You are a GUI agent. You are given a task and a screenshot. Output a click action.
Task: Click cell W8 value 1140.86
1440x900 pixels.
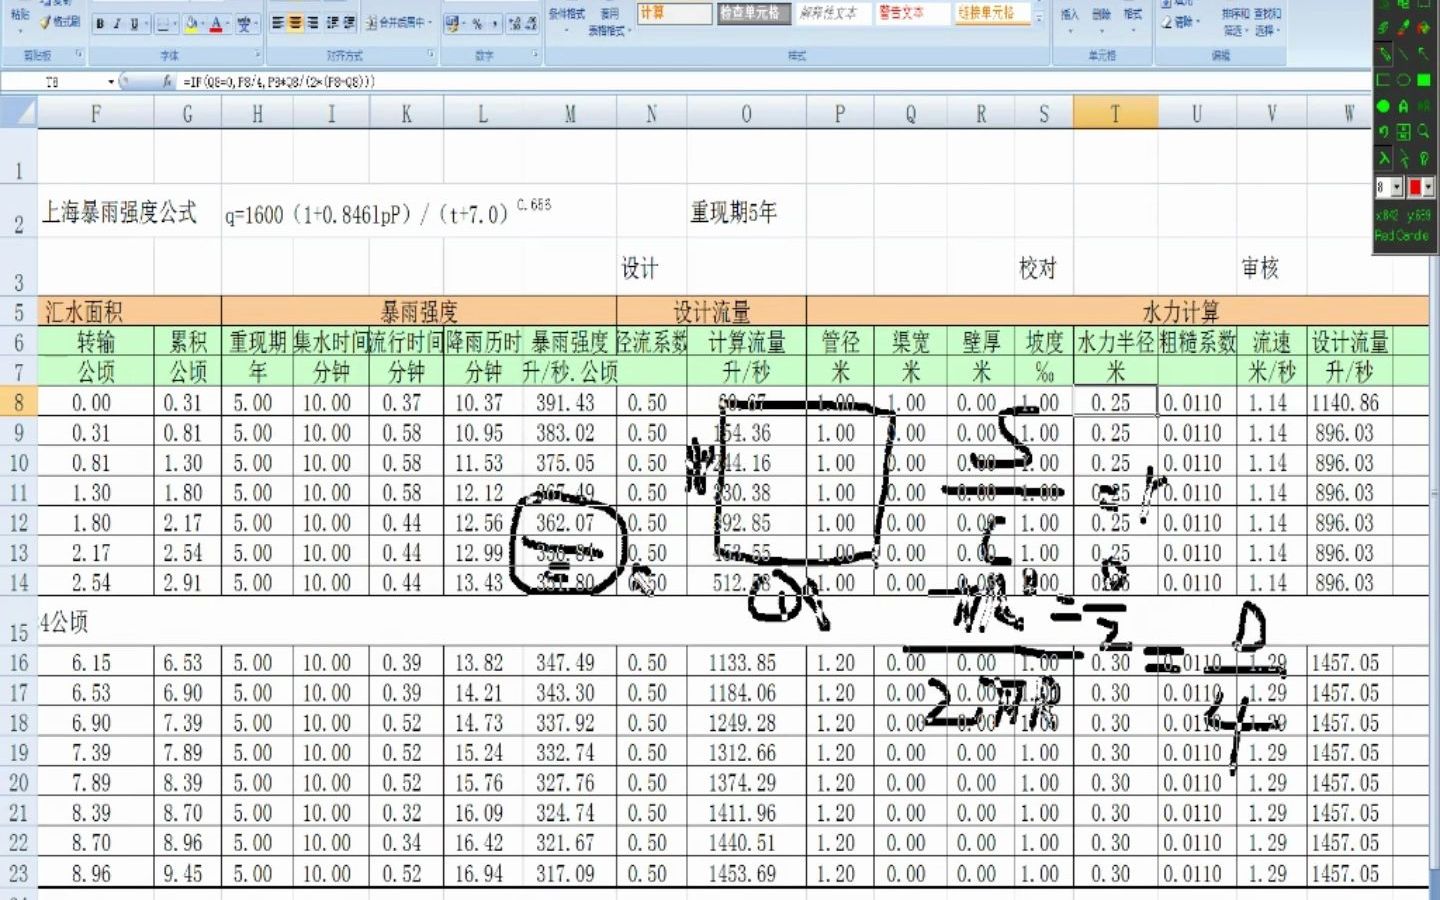tap(1348, 402)
